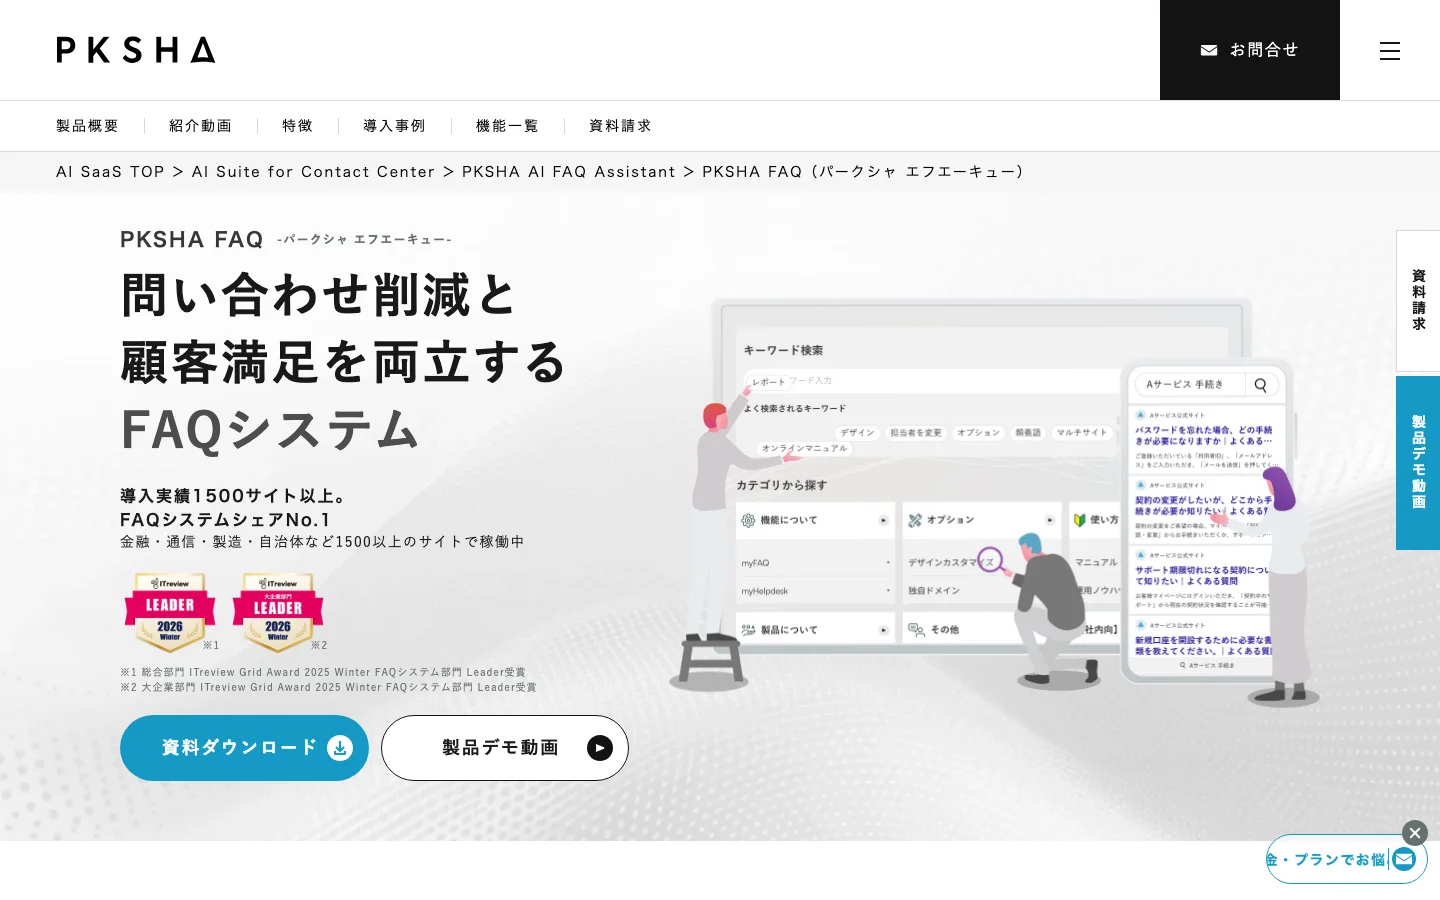Click the PKSHA logo
The image size is (1440, 900).
click(x=136, y=50)
